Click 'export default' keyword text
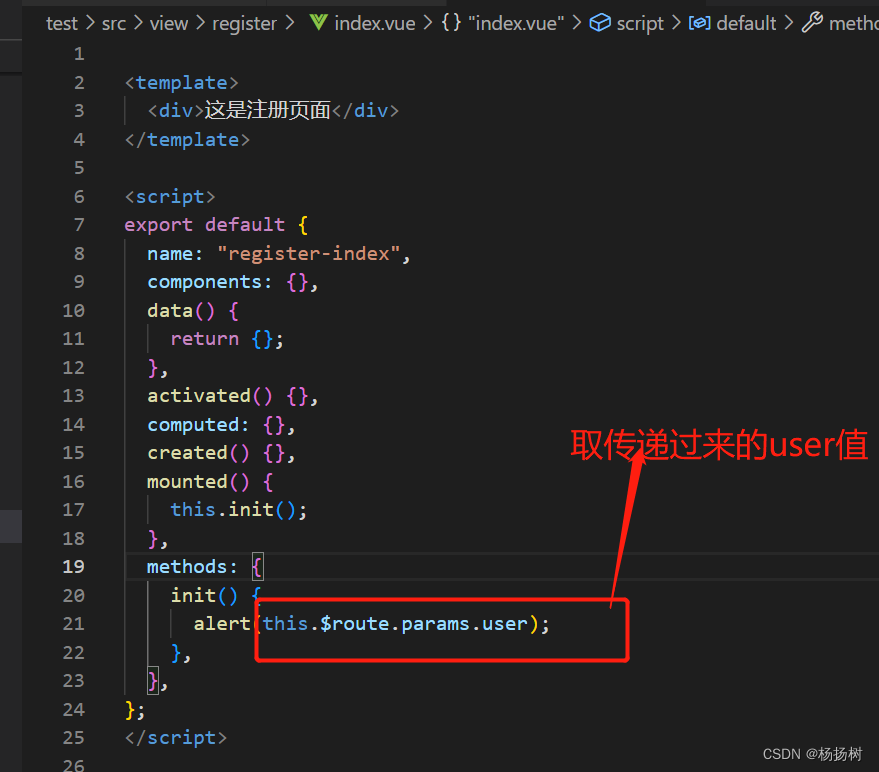Screen dimensions: 879x772 coord(205,225)
